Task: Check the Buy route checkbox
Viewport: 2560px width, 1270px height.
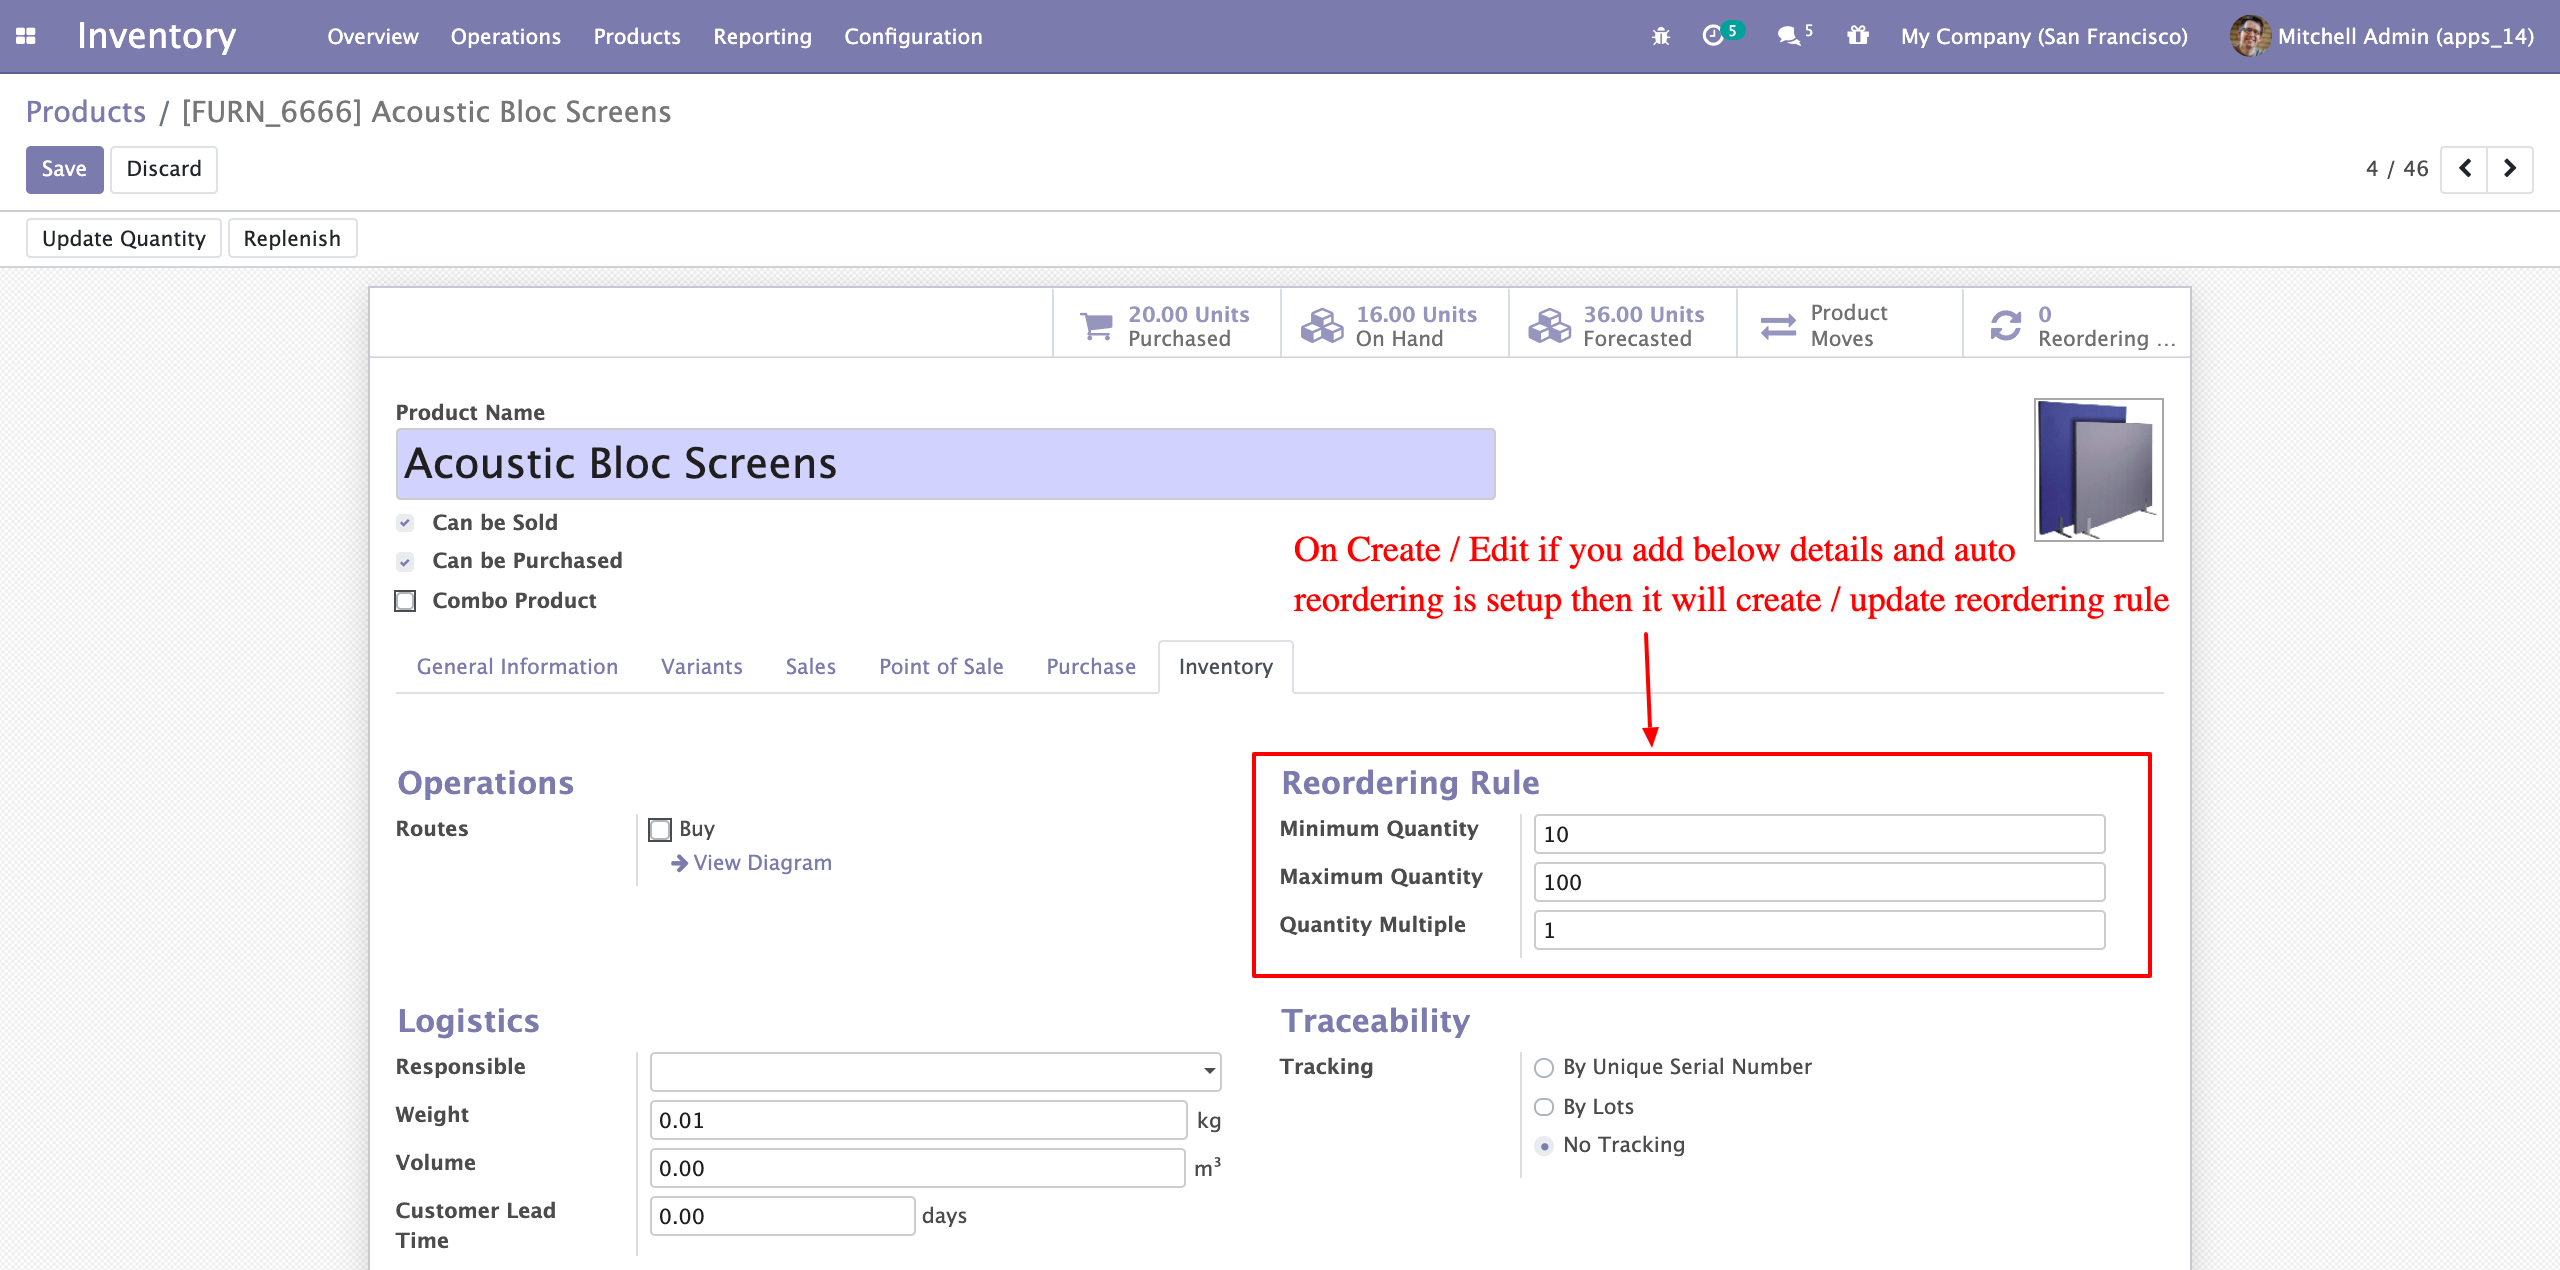Action: [660, 829]
